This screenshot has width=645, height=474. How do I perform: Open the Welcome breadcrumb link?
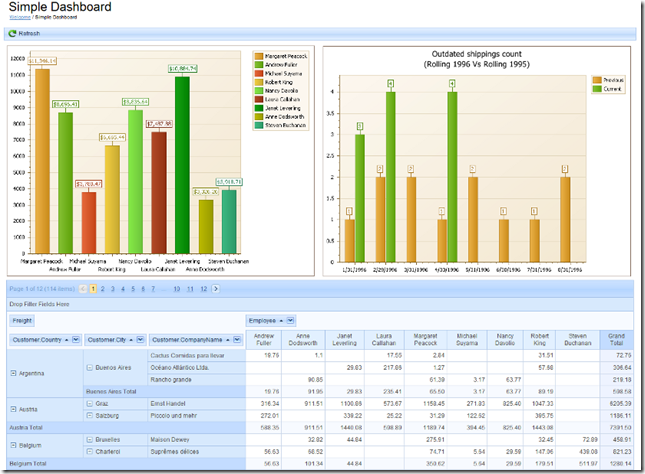[x=20, y=17]
